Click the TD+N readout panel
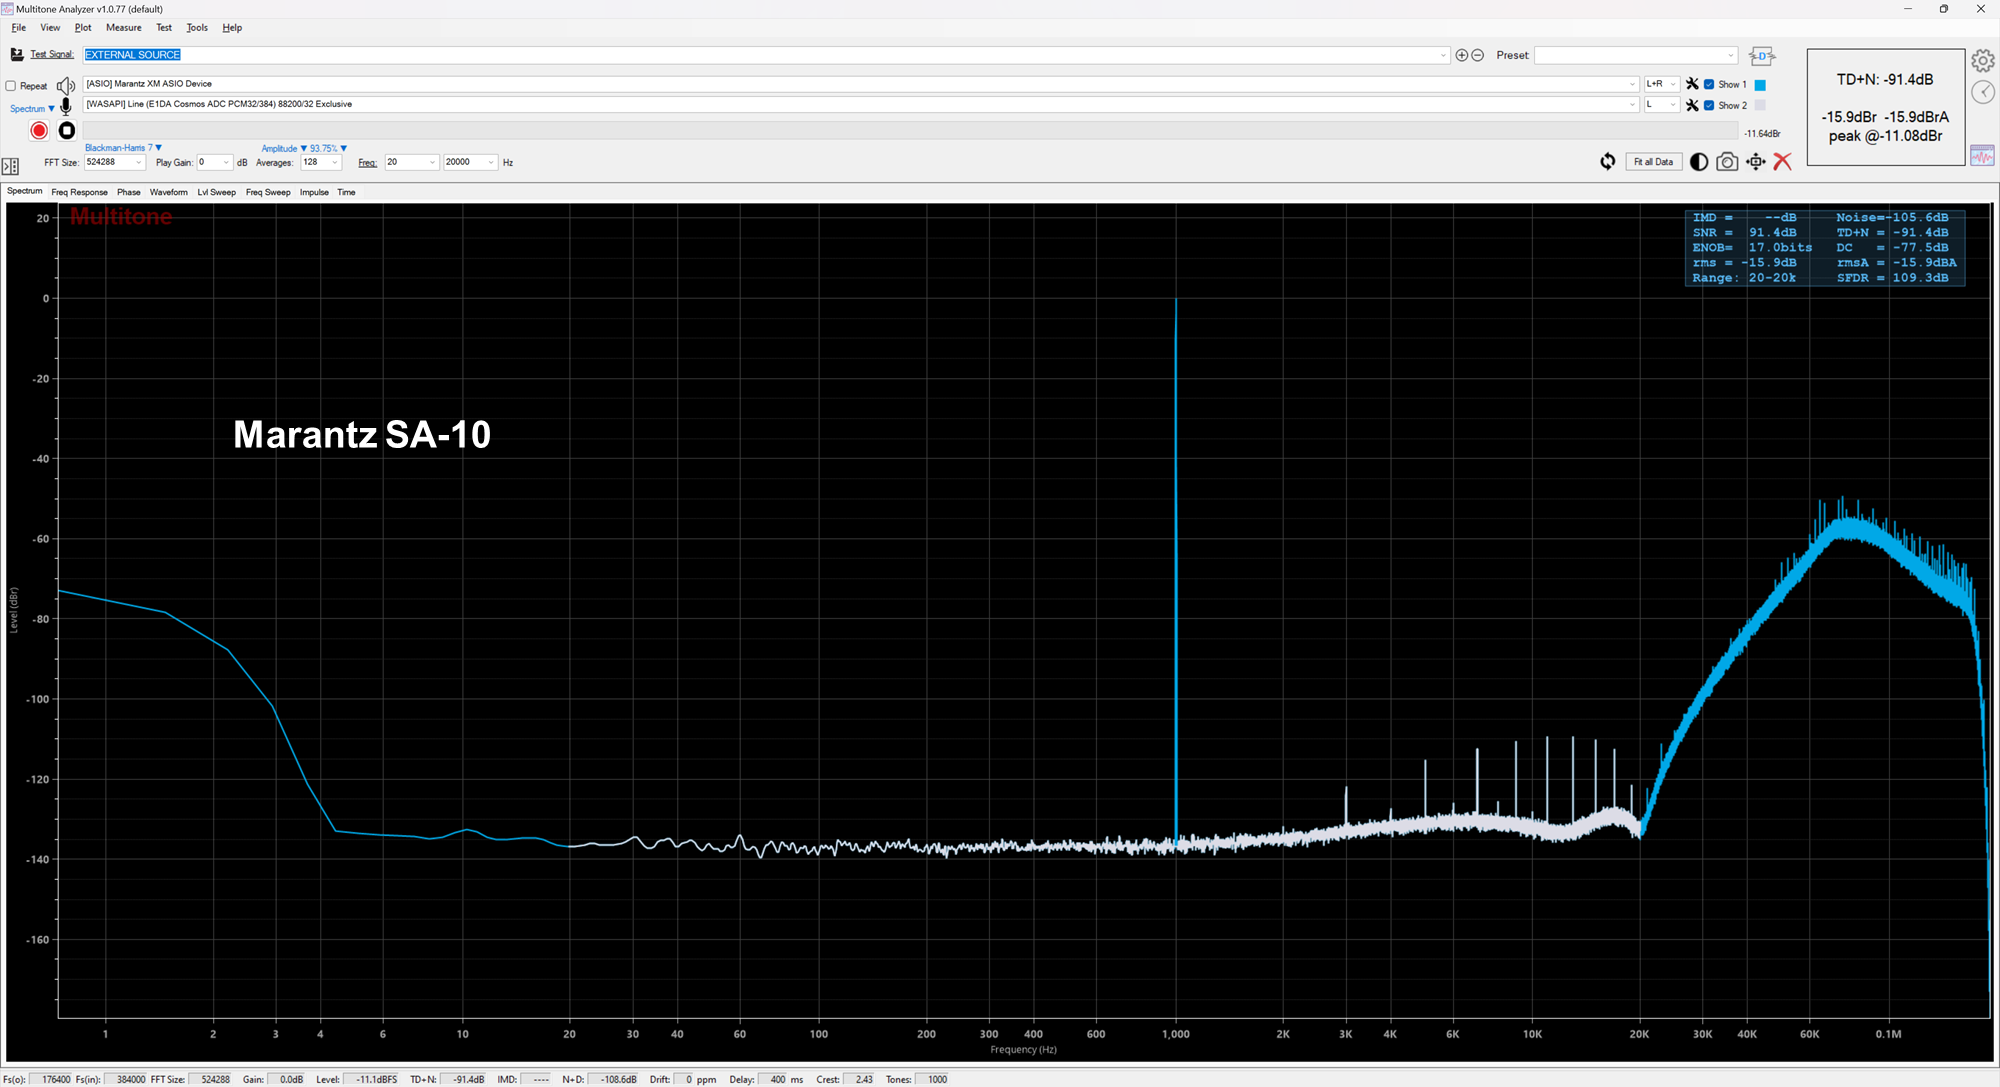 [1885, 107]
